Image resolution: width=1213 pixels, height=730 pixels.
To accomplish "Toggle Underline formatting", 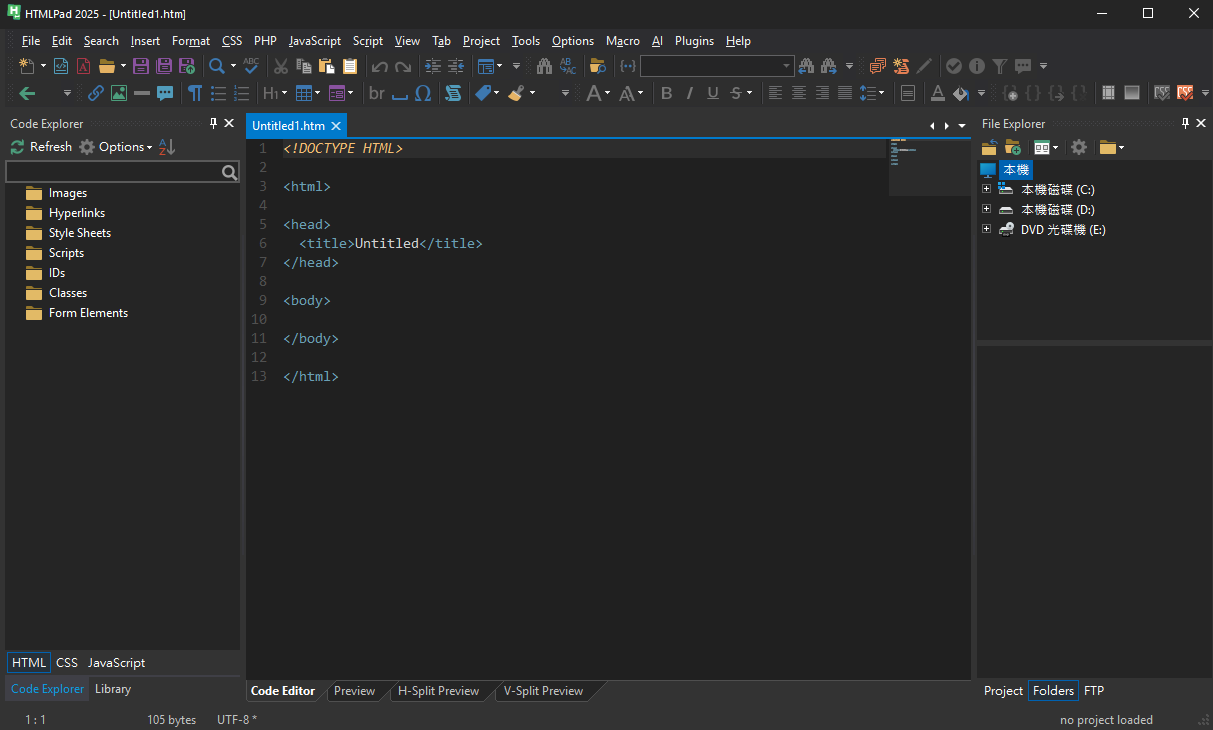I will 713,93.
